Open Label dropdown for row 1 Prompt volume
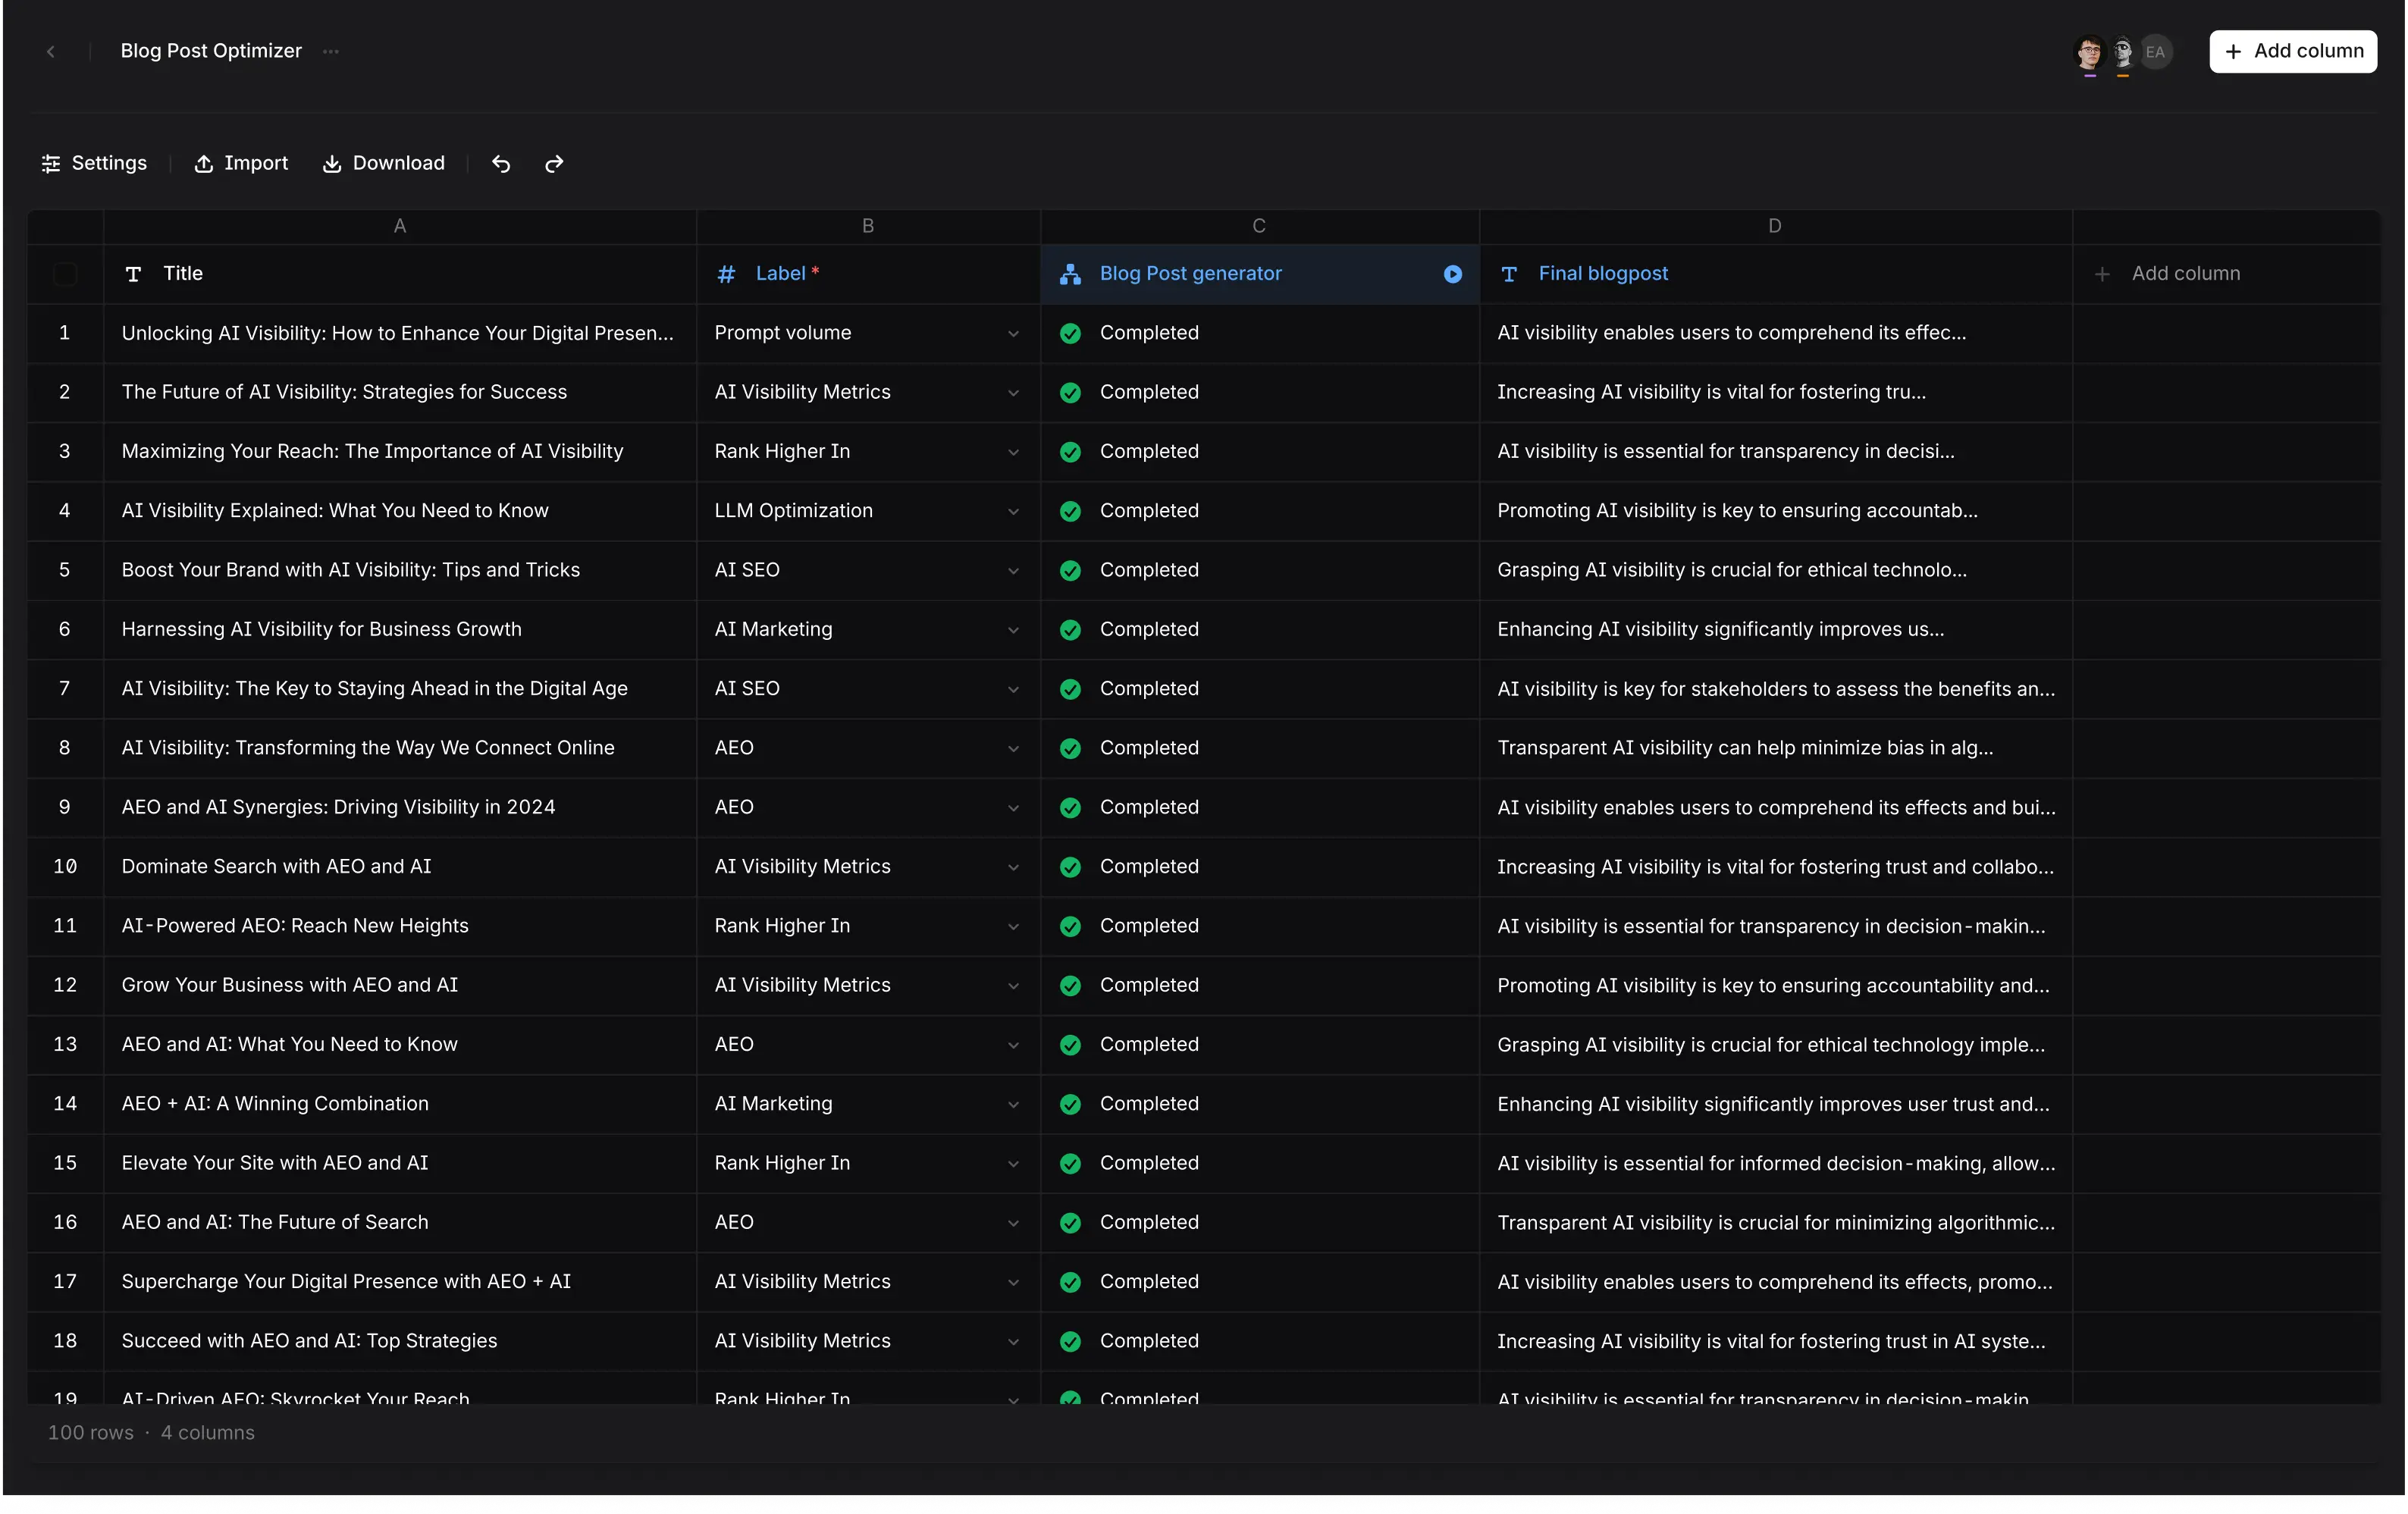The width and height of the screenshot is (2408, 1514). pos(1013,334)
